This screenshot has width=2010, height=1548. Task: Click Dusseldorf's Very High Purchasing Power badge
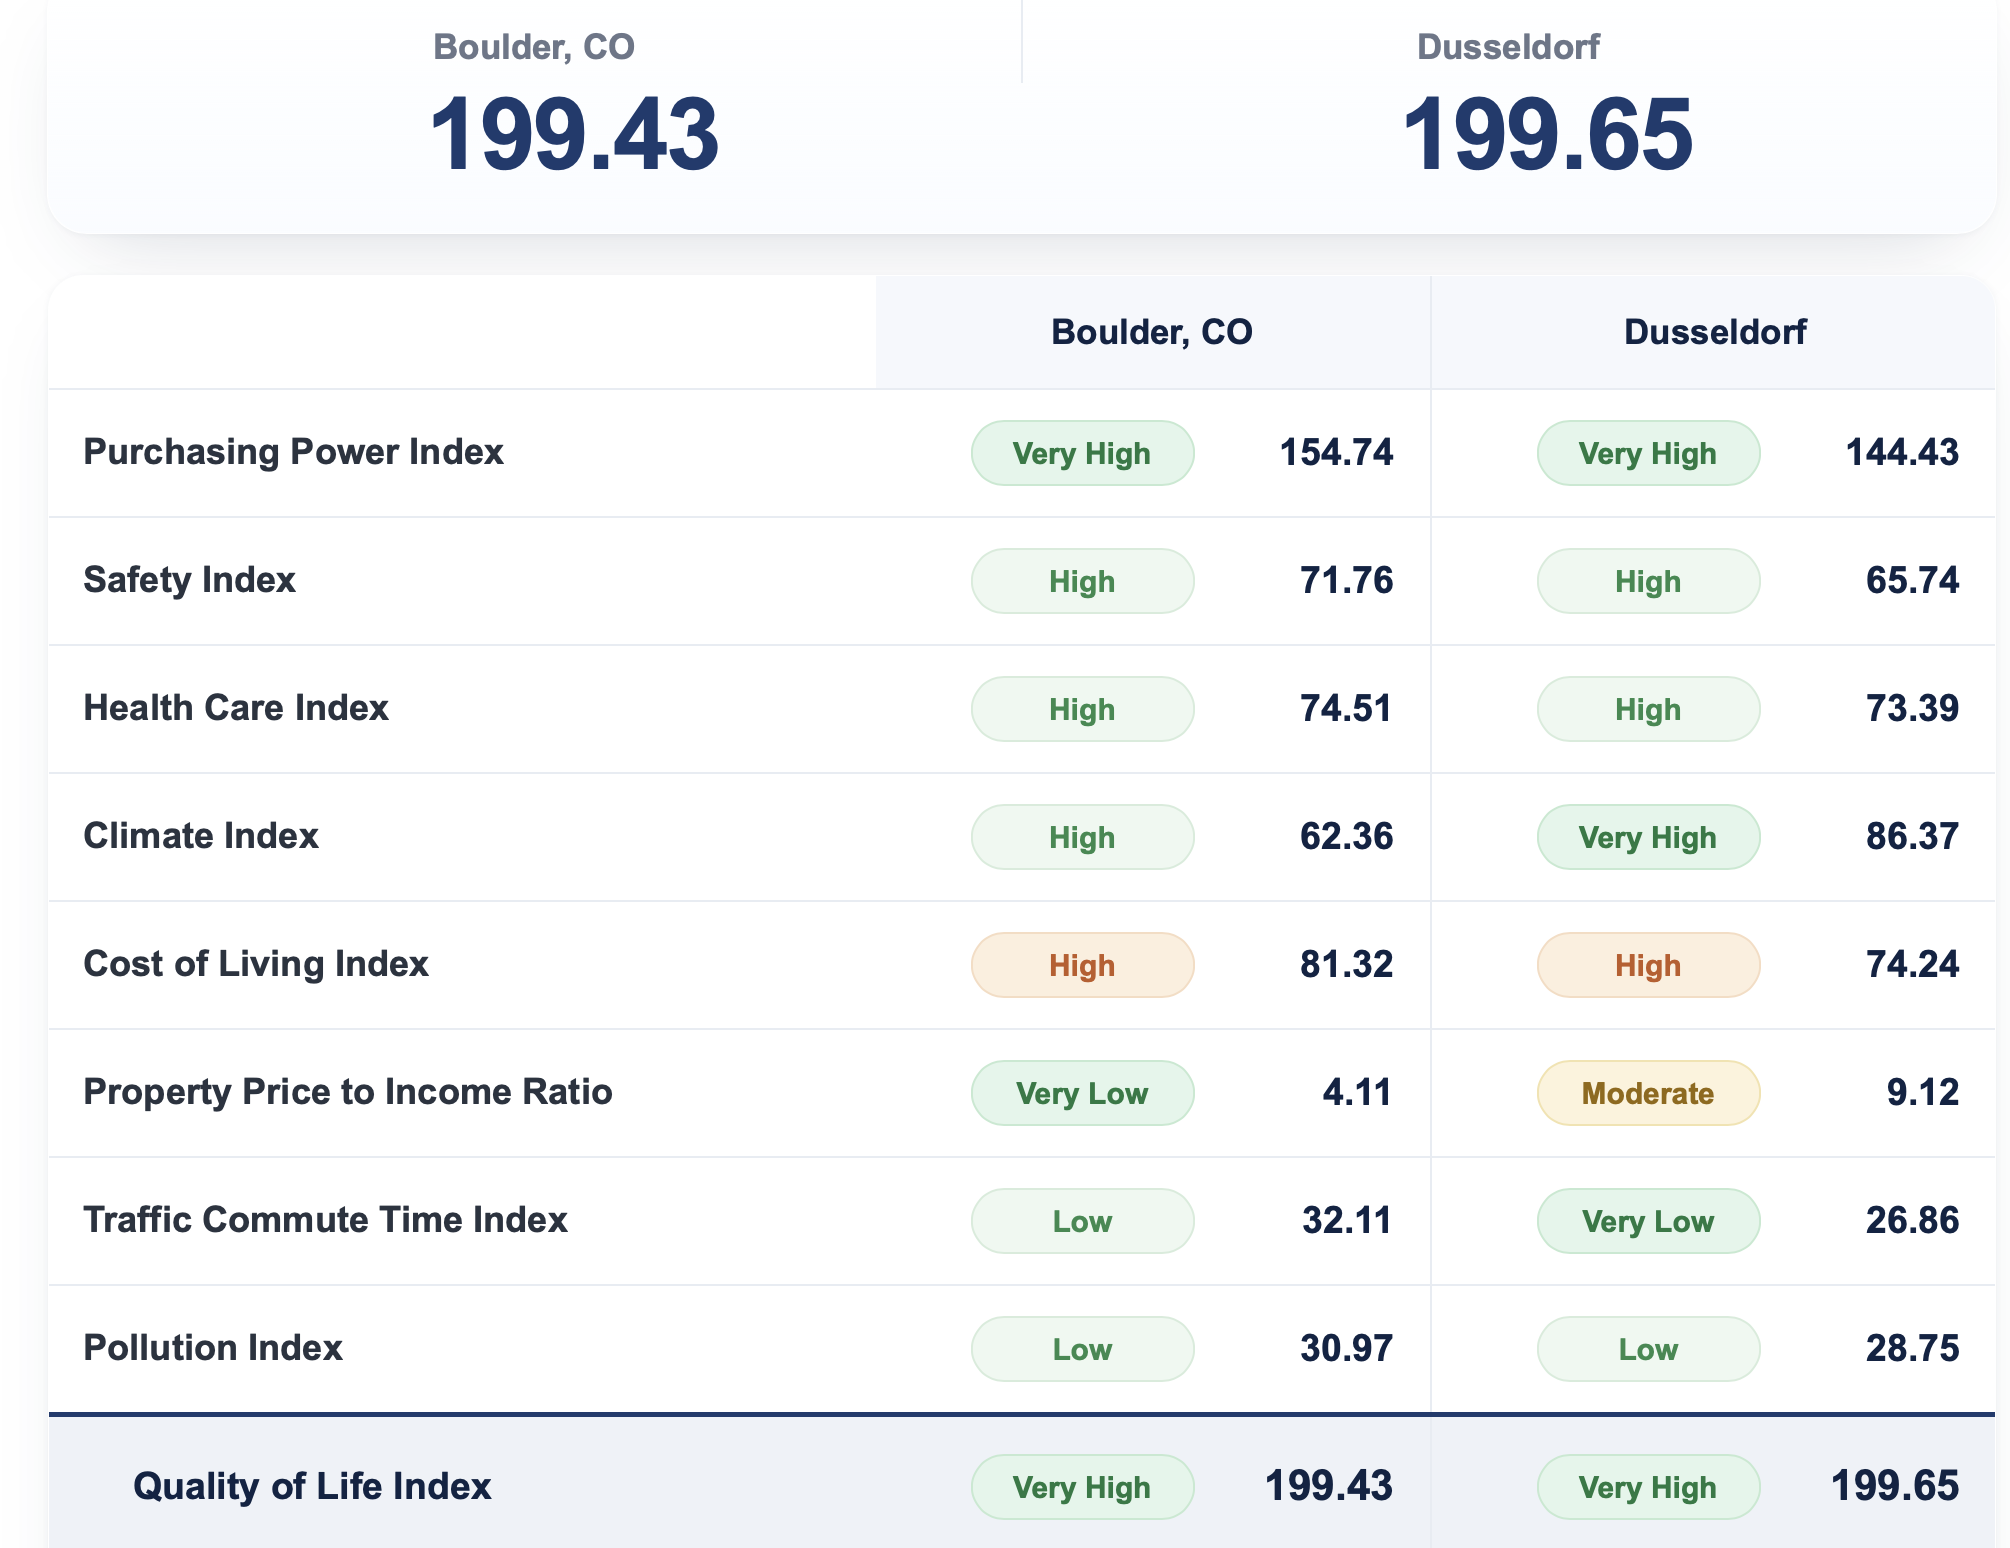point(1648,453)
